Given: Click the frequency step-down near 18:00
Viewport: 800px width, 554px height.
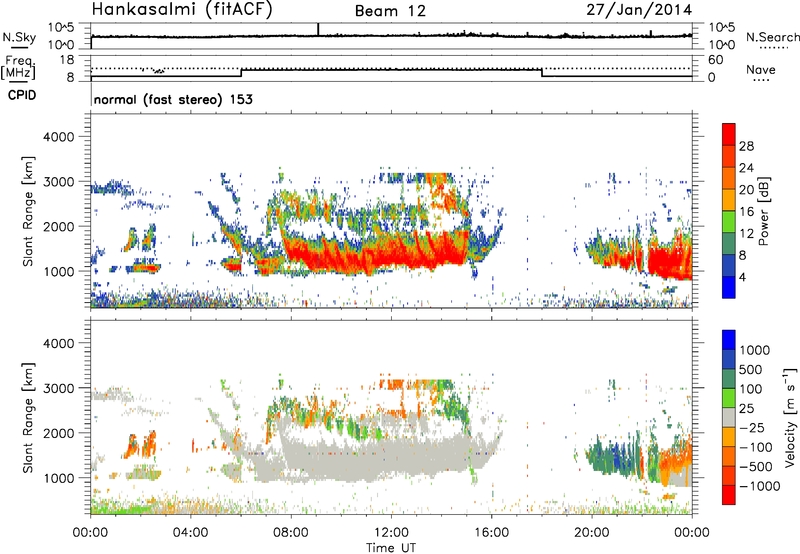Looking at the screenshot, I should click(x=542, y=73).
